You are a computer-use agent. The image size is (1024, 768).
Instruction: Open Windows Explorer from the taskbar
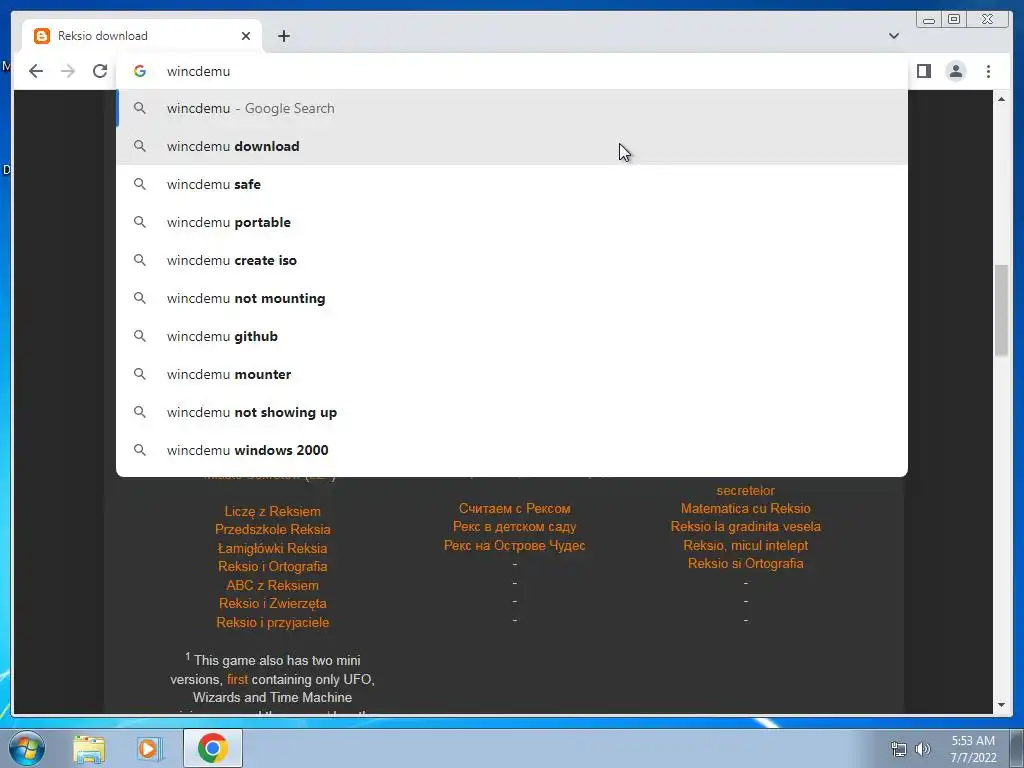[x=89, y=748]
